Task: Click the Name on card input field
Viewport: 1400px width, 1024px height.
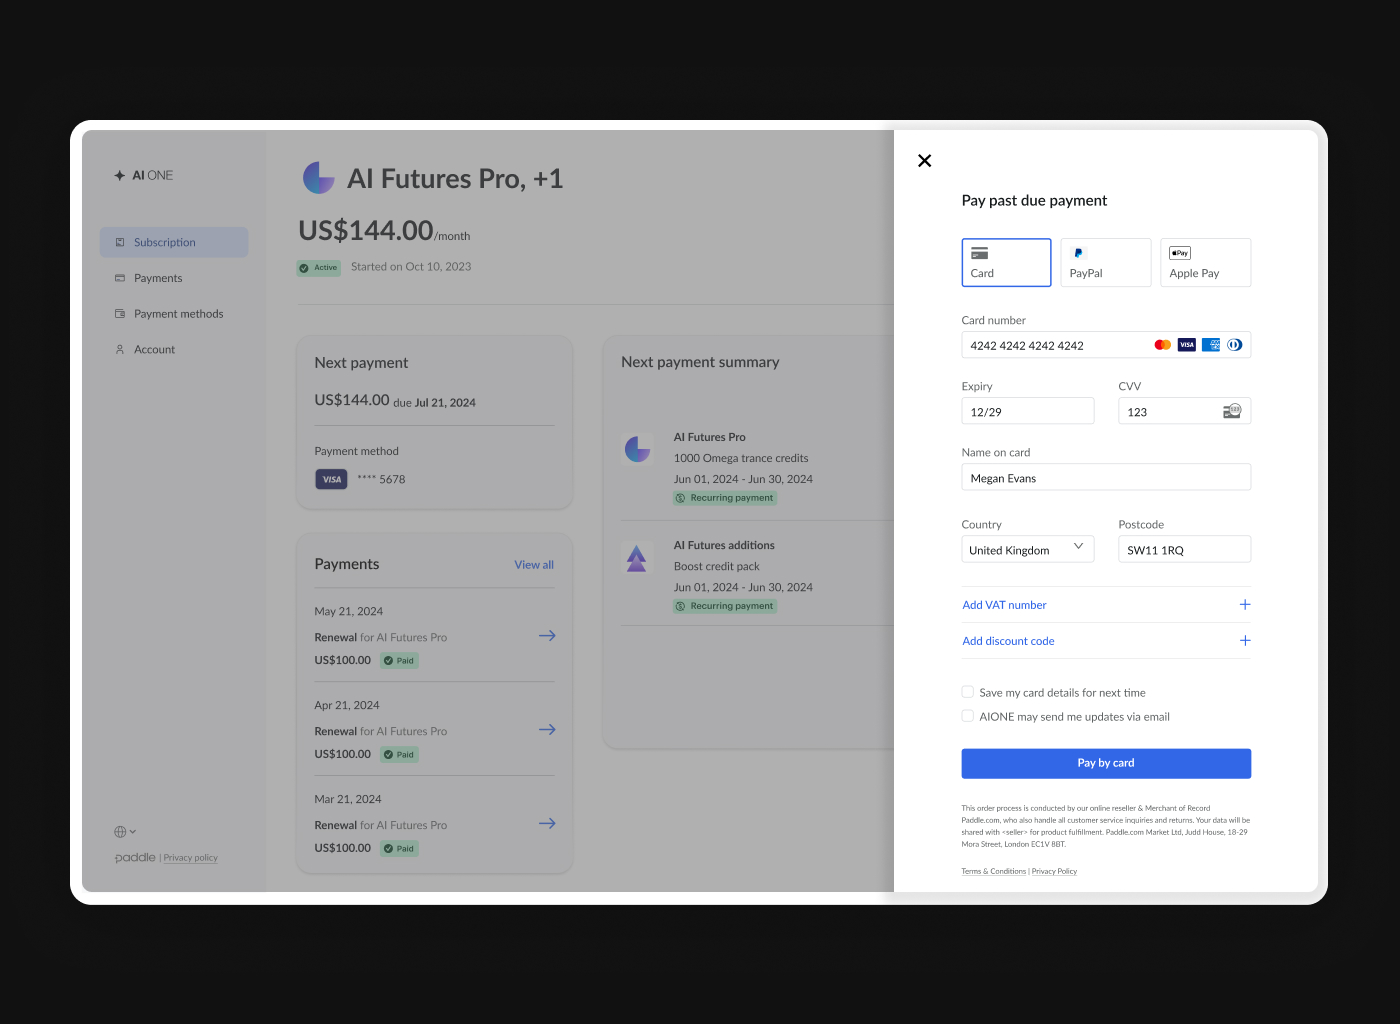Action: (1105, 477)
